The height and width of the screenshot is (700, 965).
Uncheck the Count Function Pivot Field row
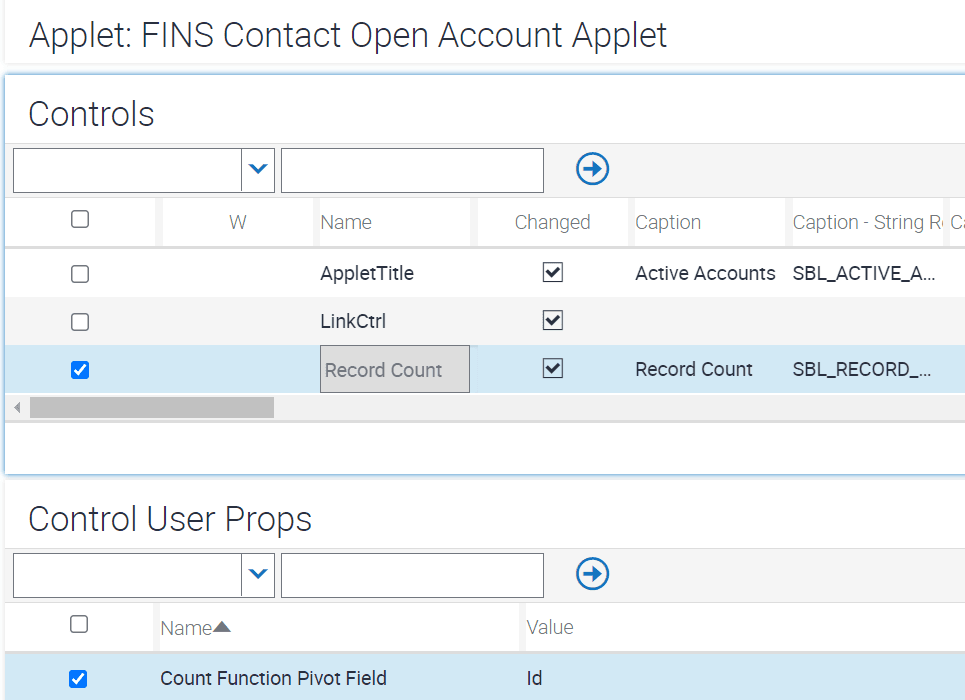point(78,678)
